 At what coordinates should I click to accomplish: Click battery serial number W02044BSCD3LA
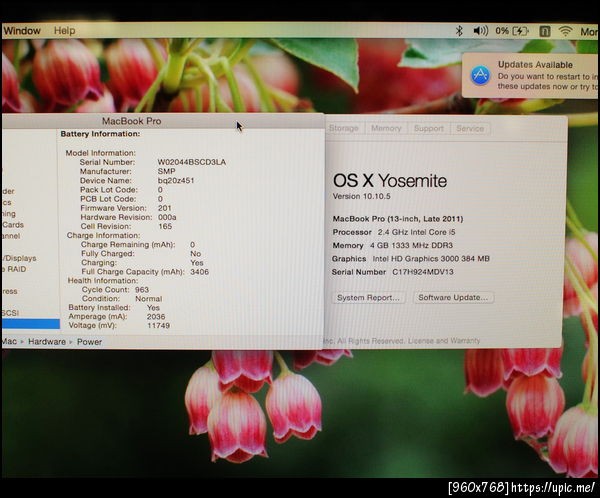192,162
